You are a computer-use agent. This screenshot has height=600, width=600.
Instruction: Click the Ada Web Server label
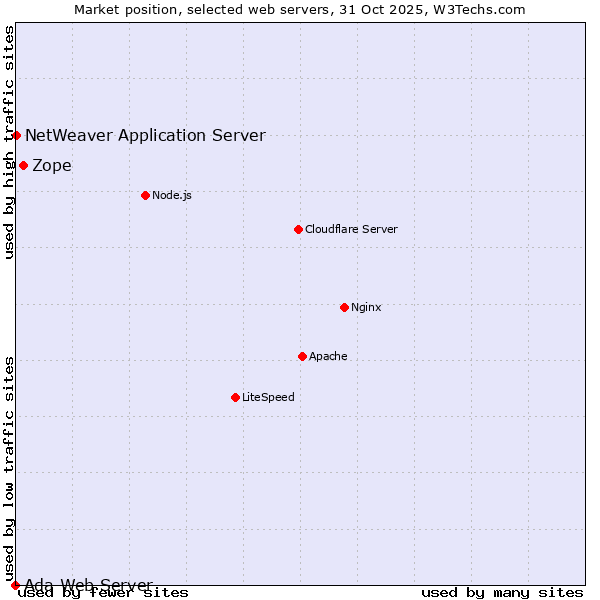[x=88, y=585]
